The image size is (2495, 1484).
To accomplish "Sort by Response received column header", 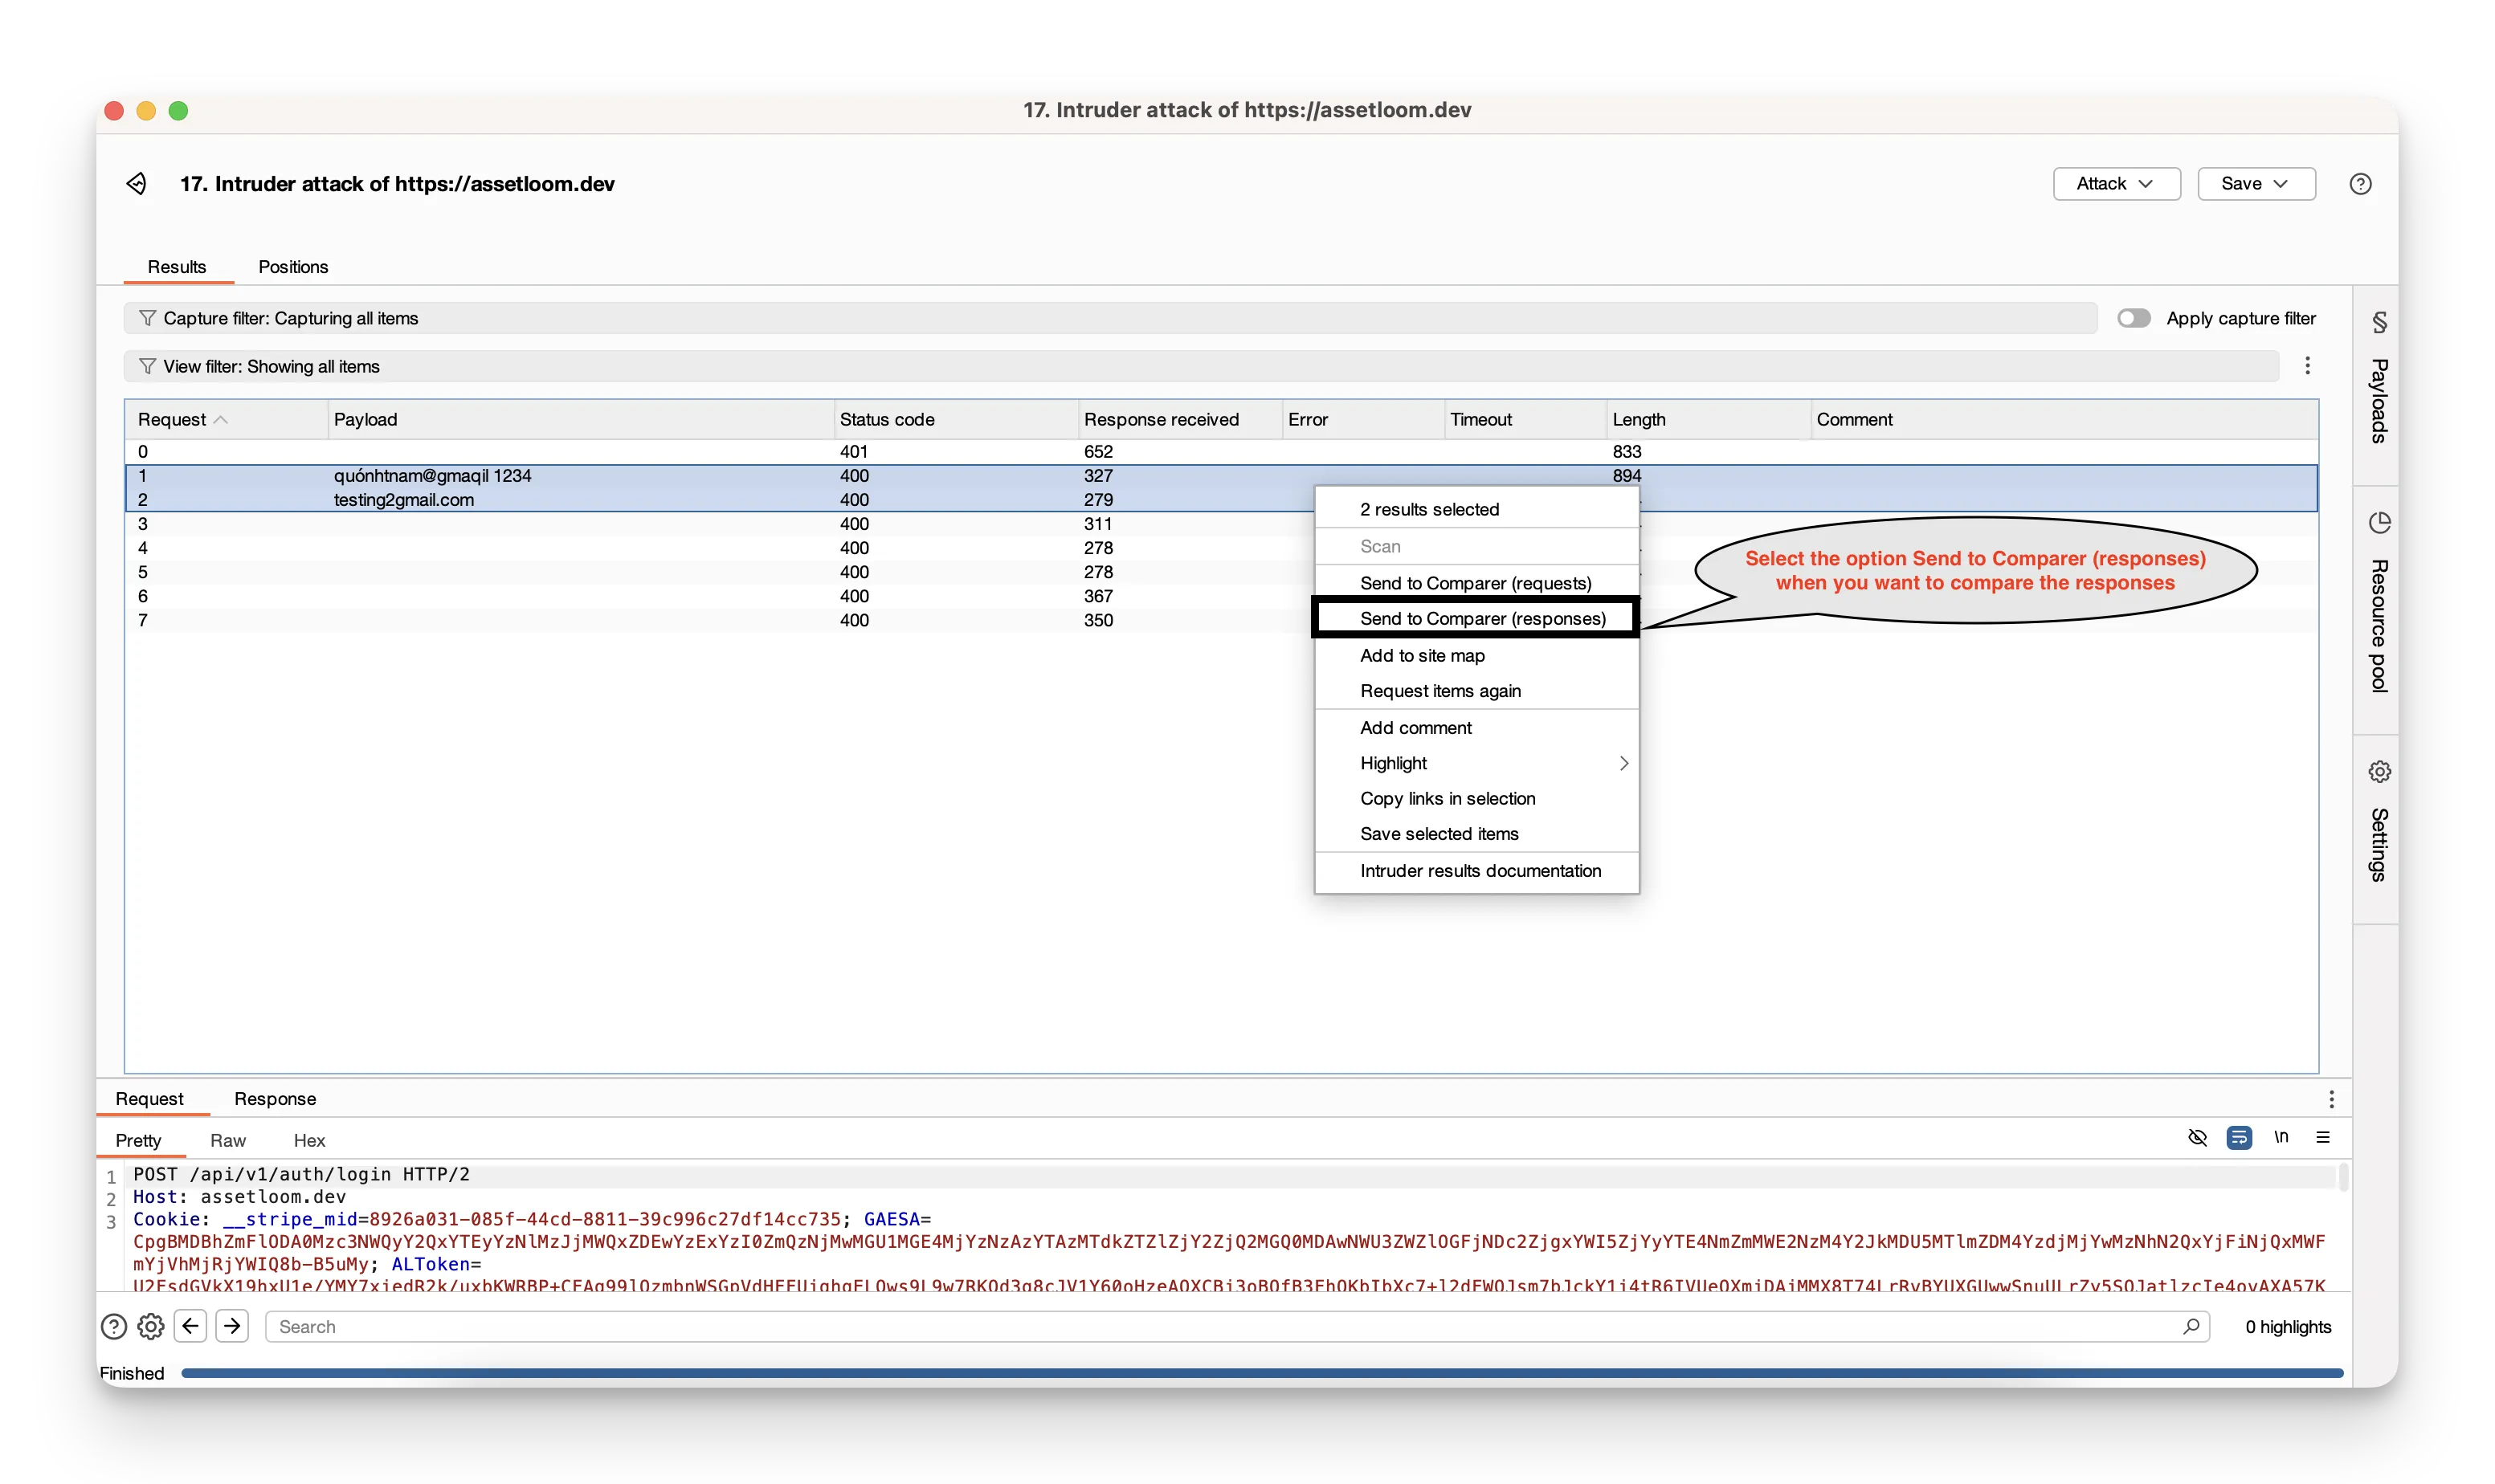I will tap(1180, 420).
